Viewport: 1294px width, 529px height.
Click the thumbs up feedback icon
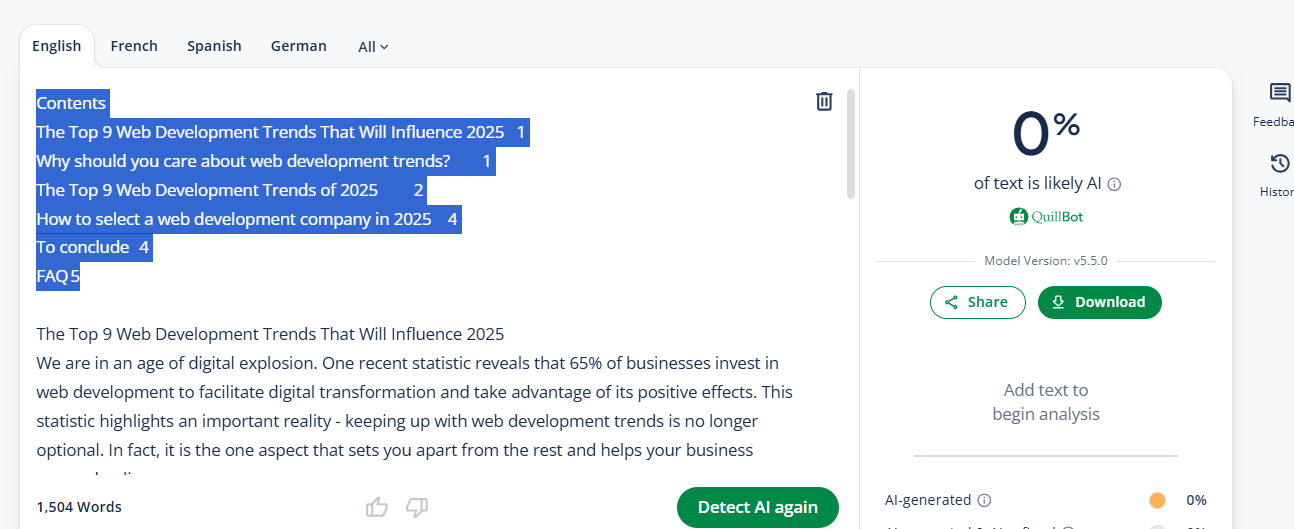tap(377, 507)
